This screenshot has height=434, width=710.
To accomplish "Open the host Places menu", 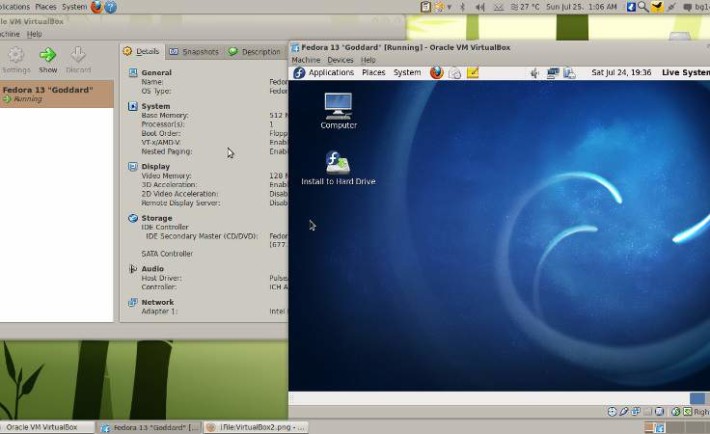I will (46, 7).
